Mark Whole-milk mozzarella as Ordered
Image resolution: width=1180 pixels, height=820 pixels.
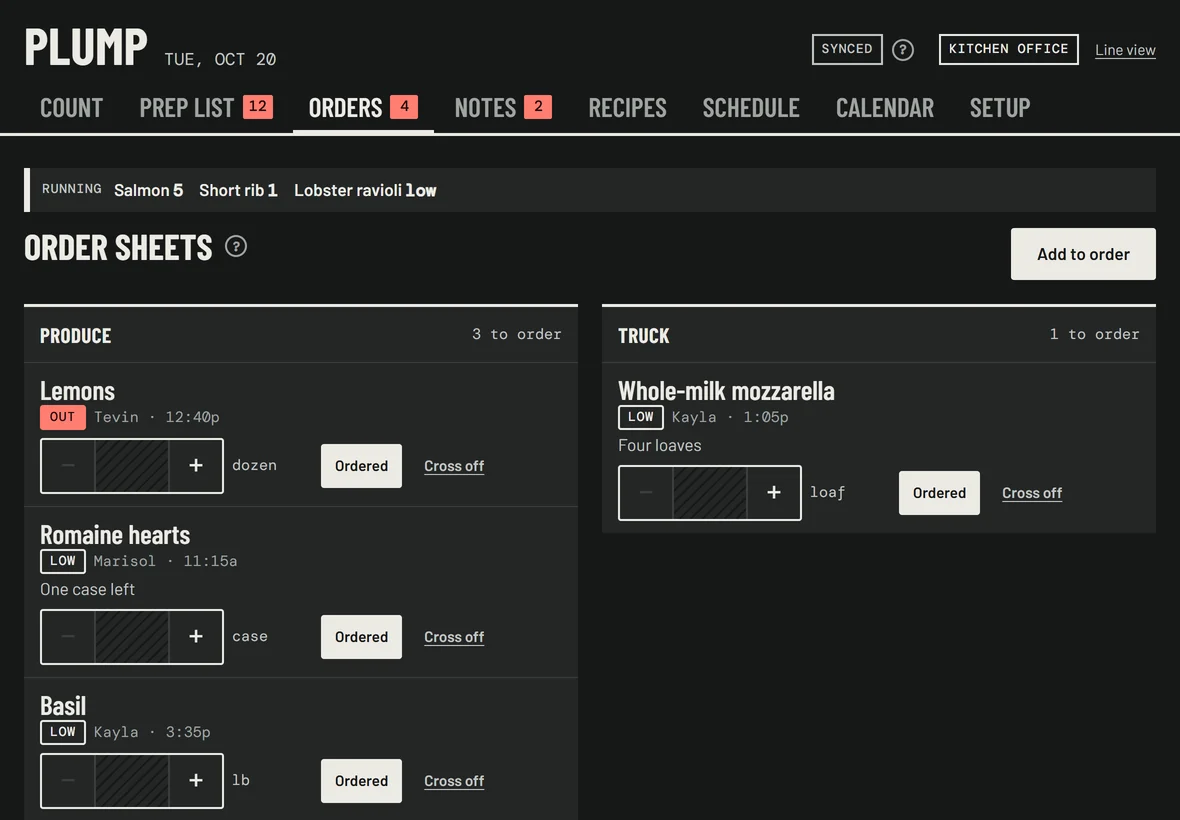(x=939, y=493)
